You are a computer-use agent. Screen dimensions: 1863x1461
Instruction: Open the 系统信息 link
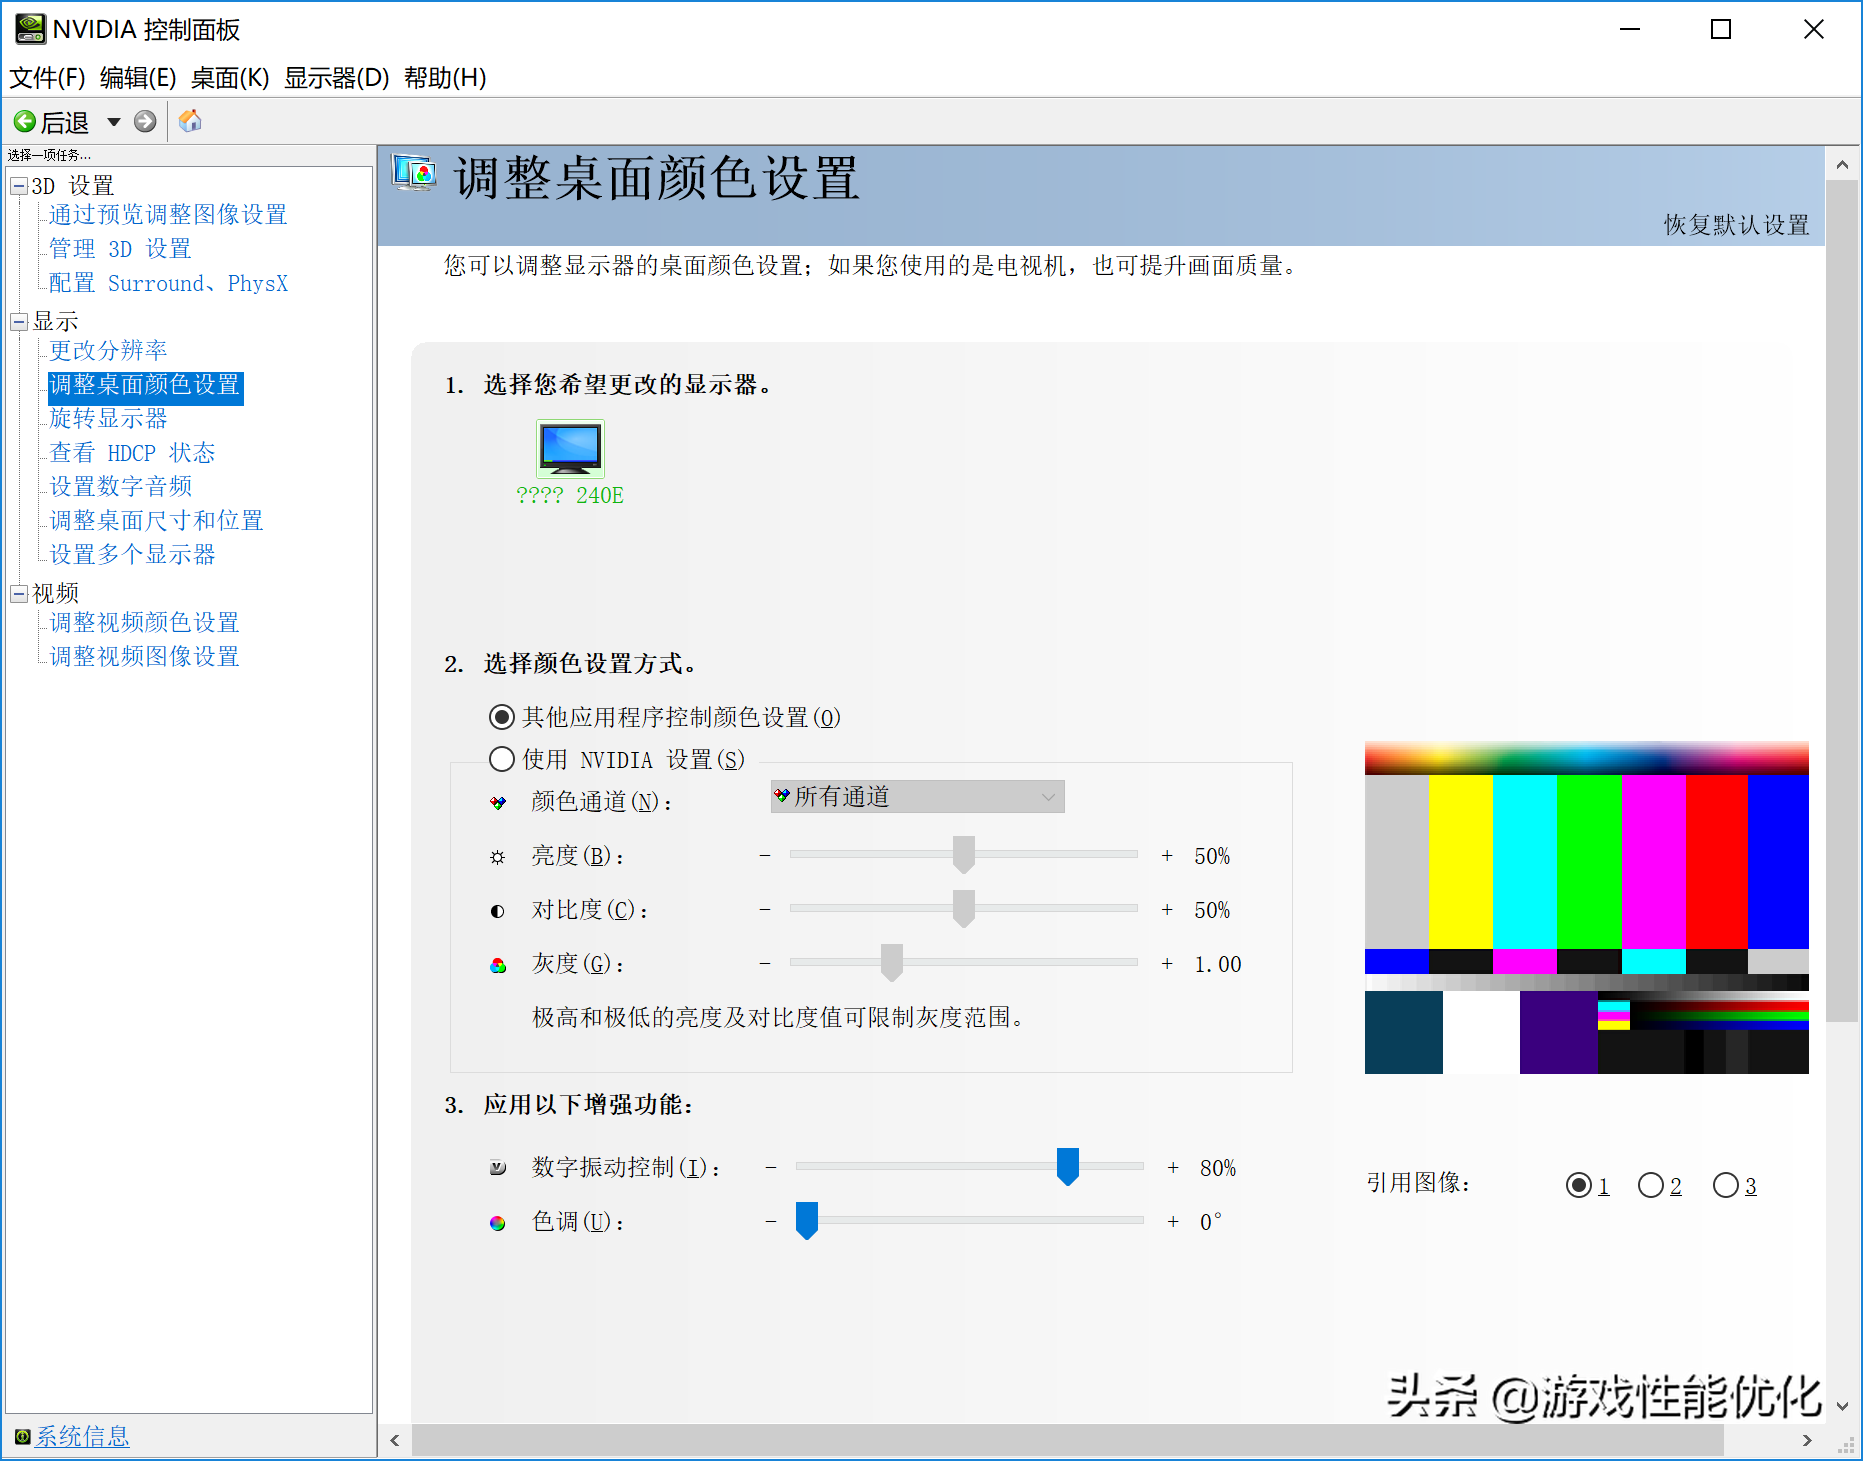(83, 1437)
